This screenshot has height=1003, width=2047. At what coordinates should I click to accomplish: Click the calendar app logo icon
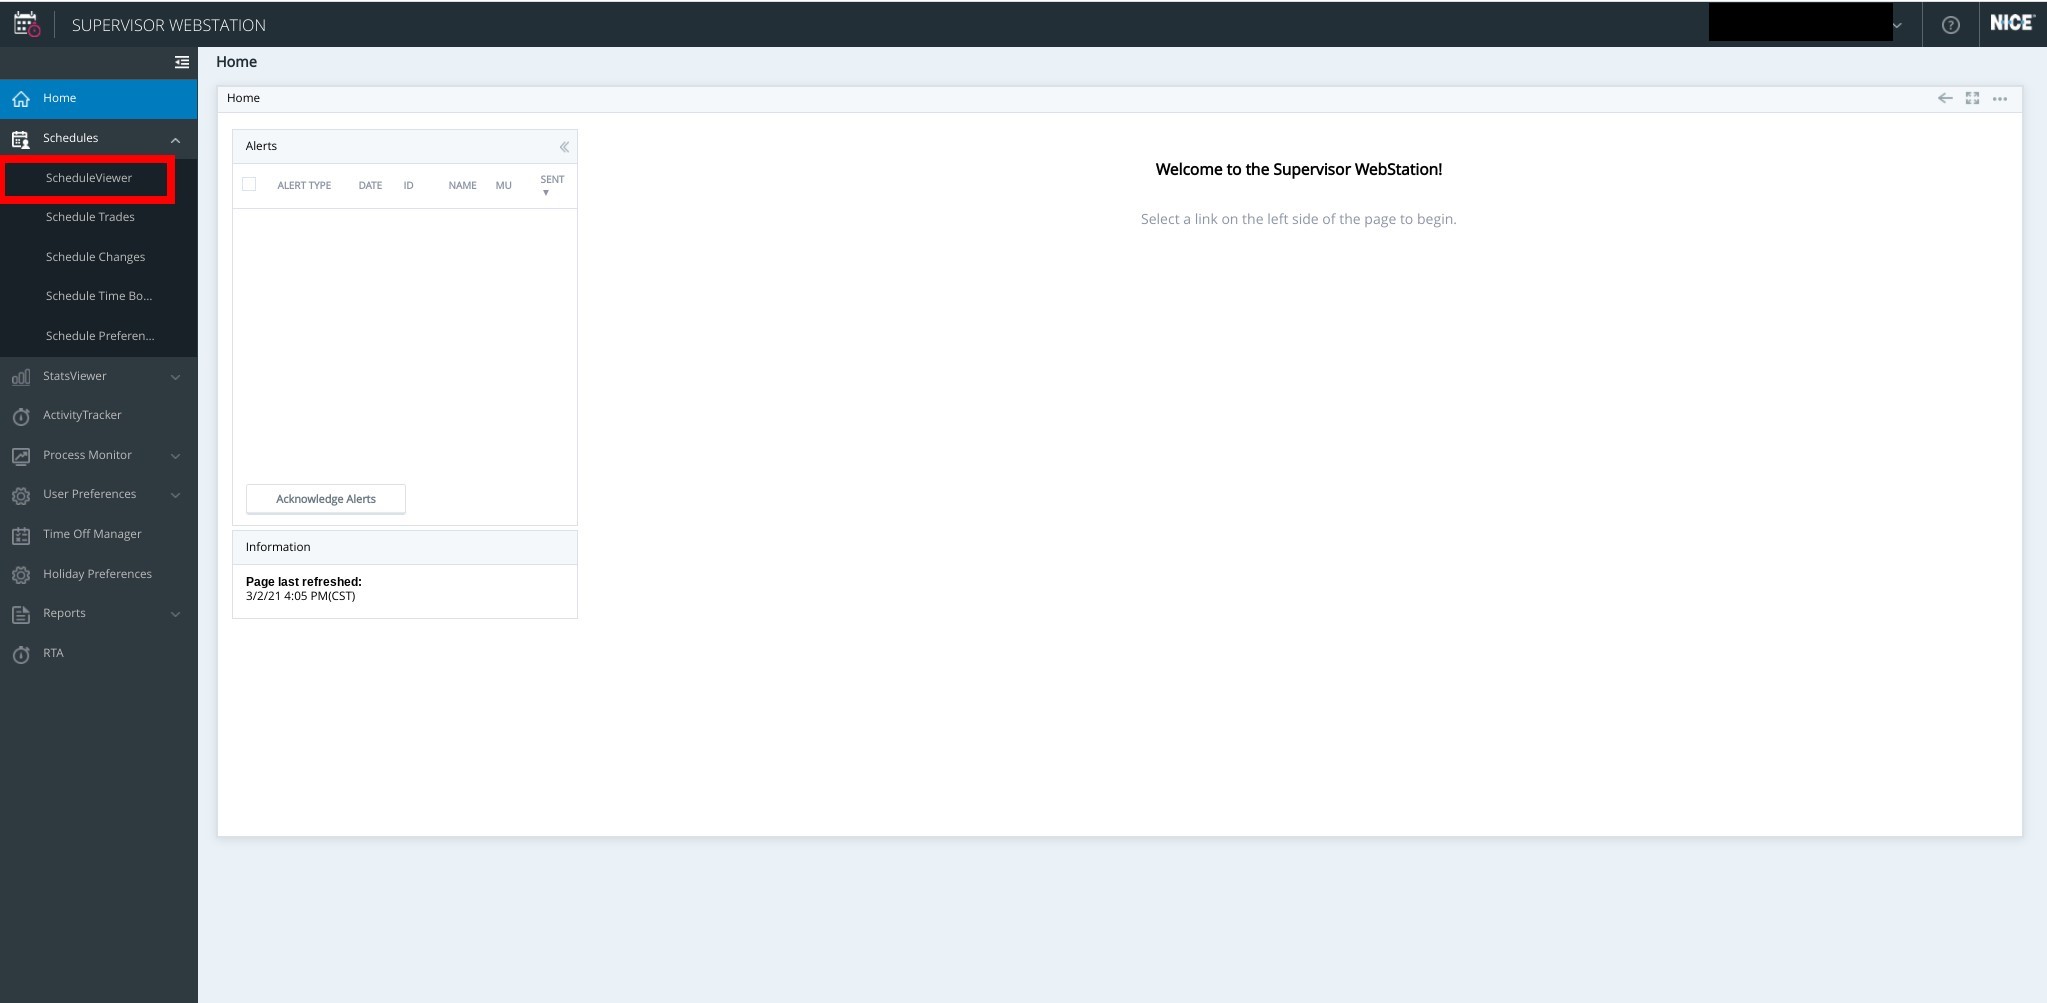(27, 24)
